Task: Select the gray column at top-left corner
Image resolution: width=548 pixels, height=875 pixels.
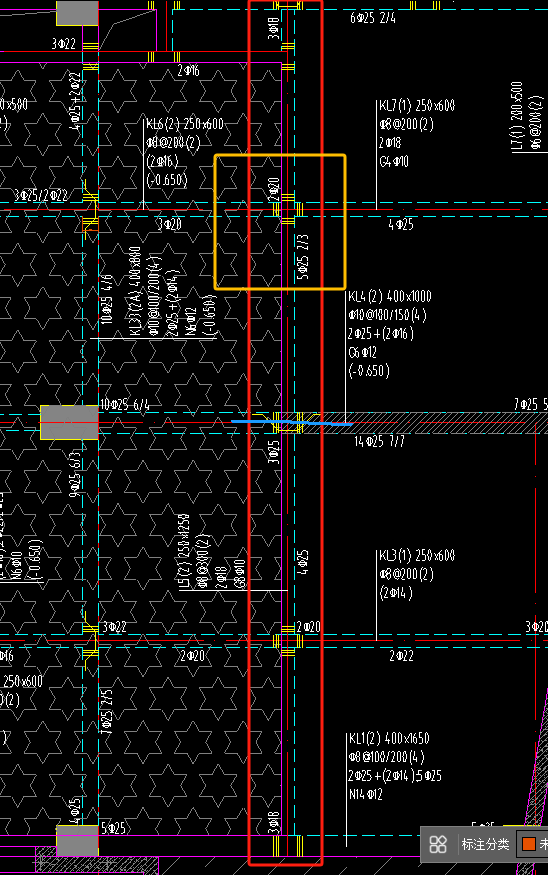Action: [x=77, y=12]
